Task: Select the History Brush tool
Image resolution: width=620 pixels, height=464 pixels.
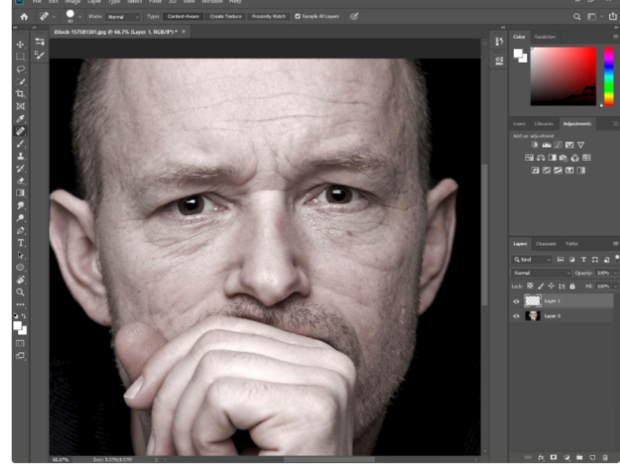Action: click(x=21, y=169)
